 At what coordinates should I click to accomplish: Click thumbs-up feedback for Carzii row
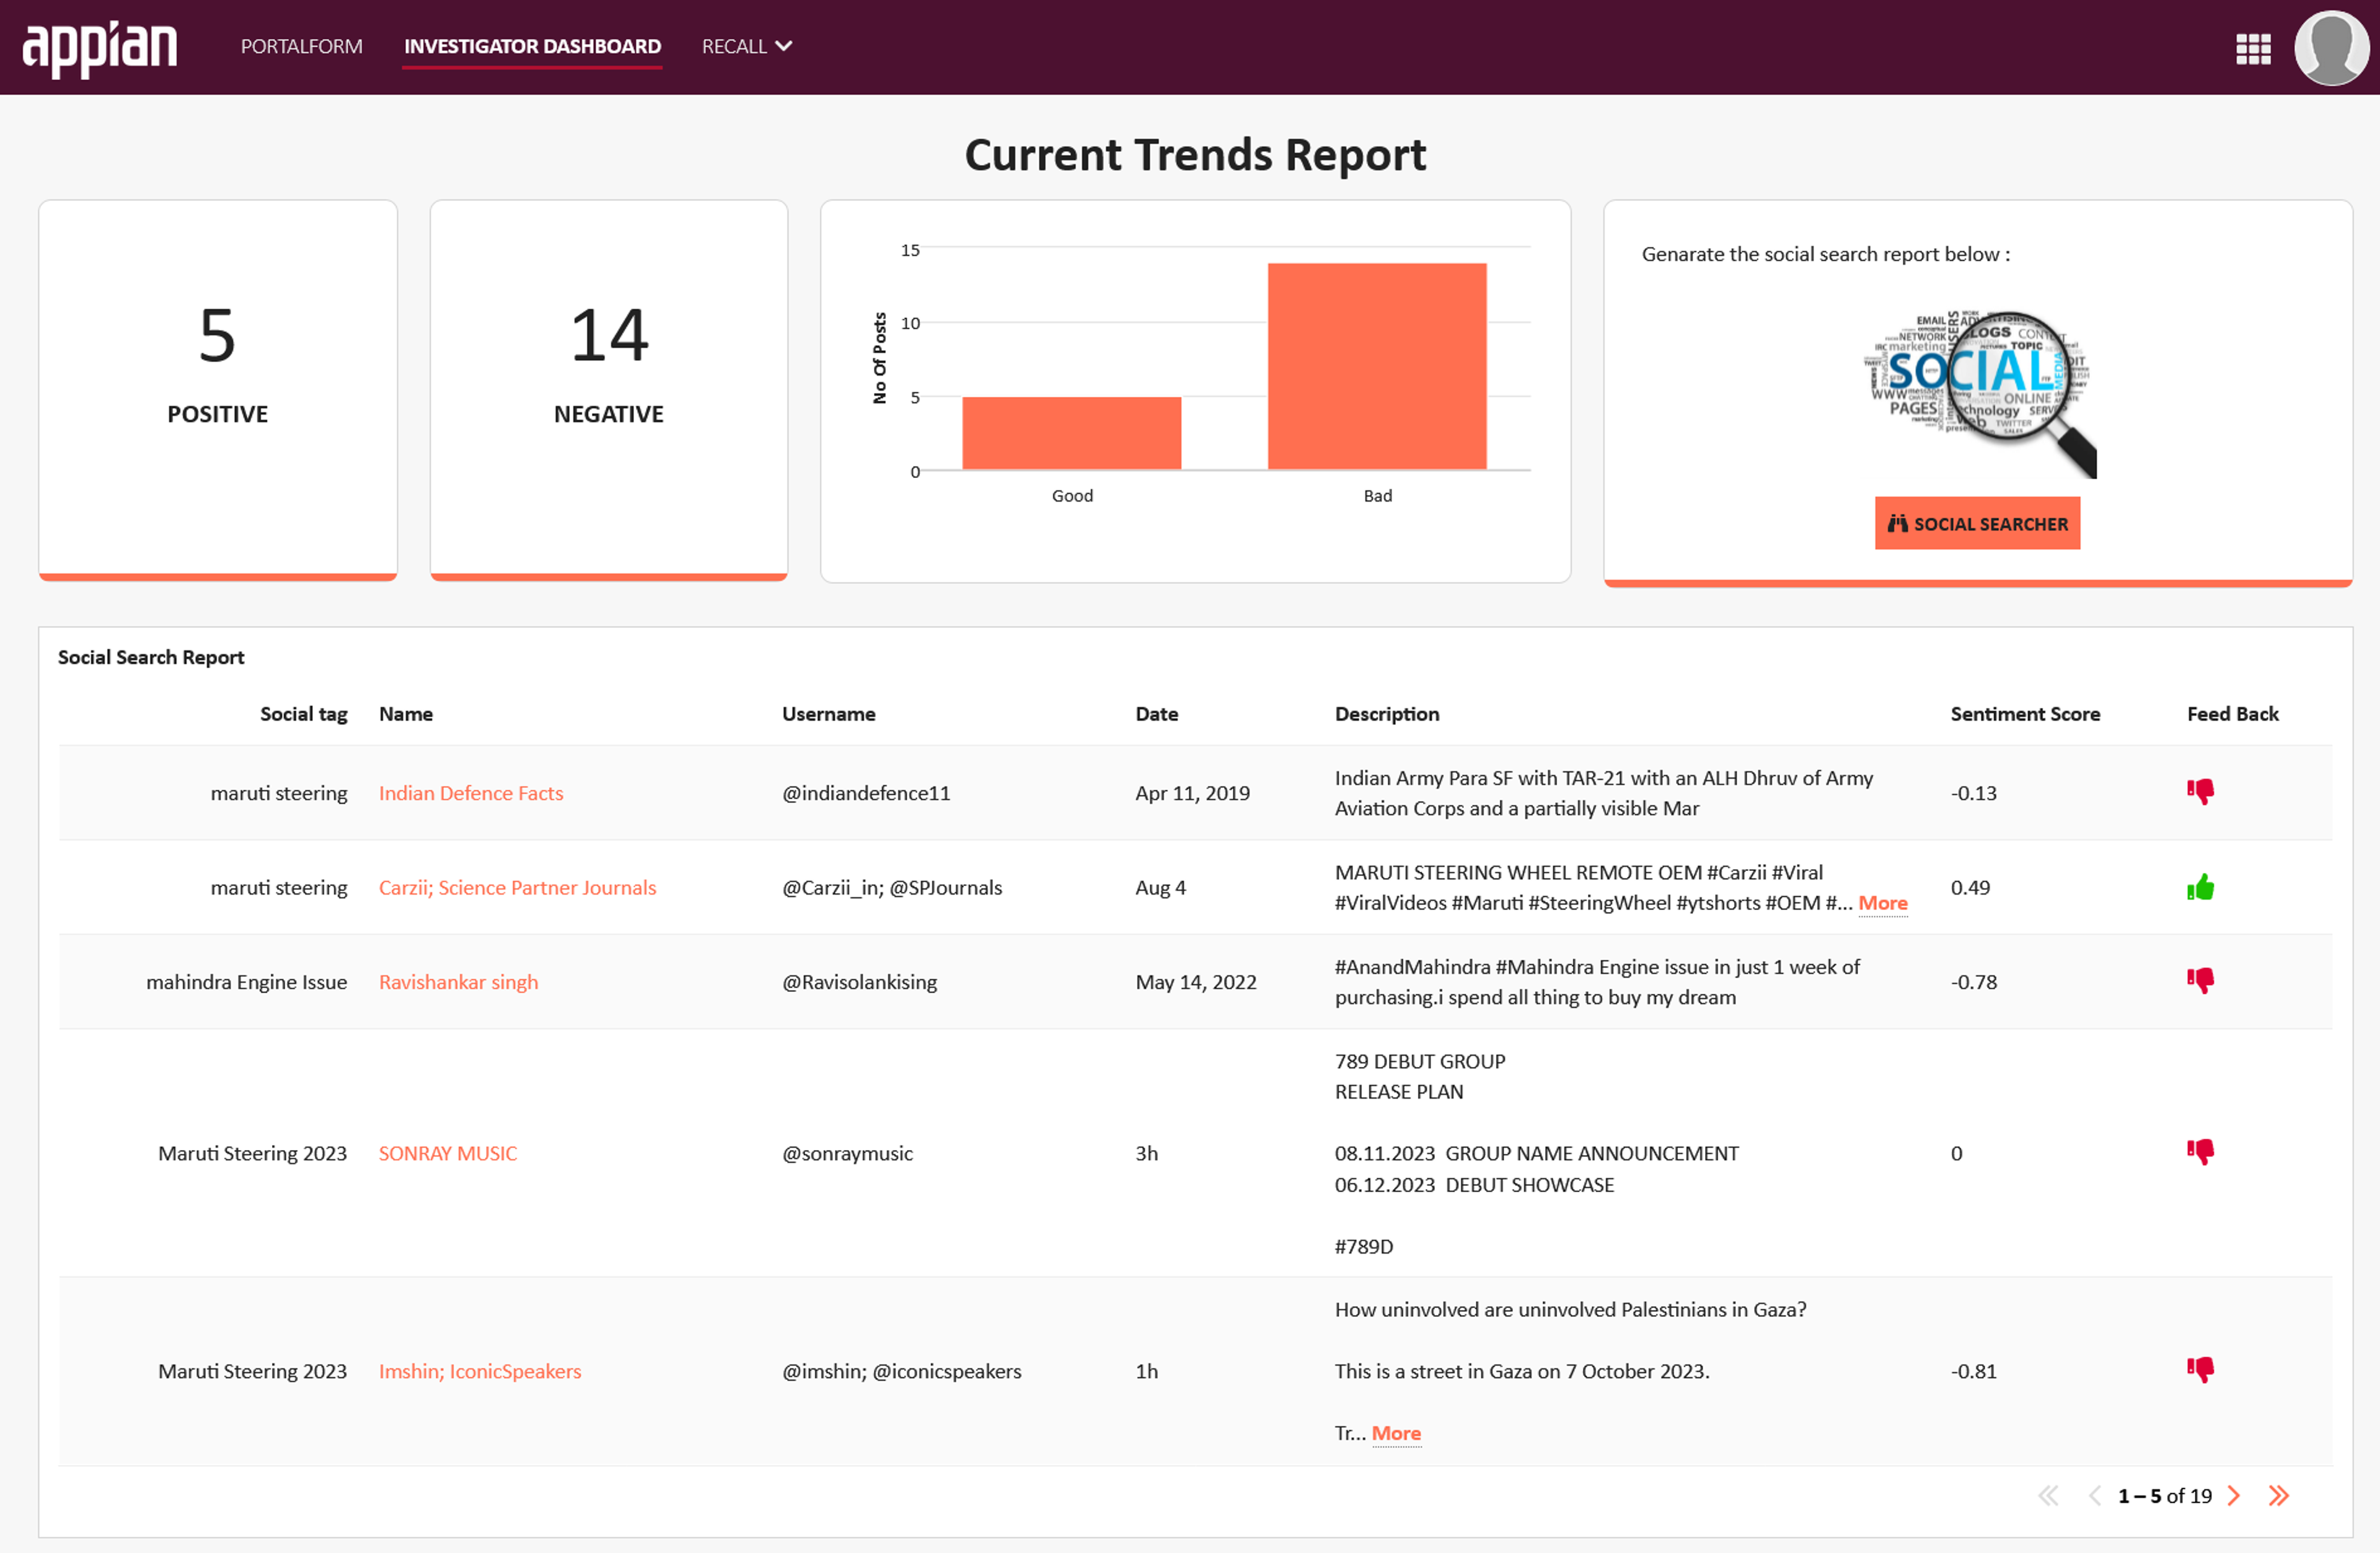(2200, 887)
